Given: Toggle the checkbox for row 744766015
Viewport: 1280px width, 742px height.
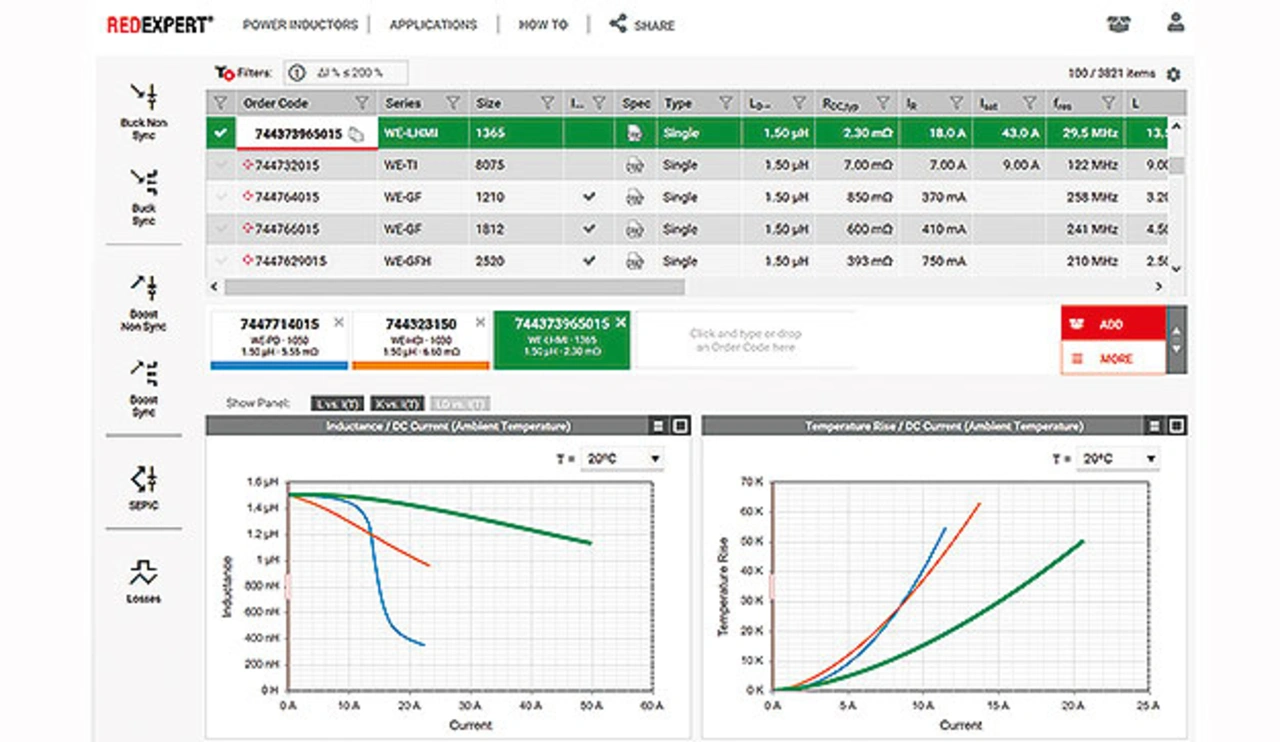Looking at the screenshot, I should pyautogui.click(x=221, y=229).
